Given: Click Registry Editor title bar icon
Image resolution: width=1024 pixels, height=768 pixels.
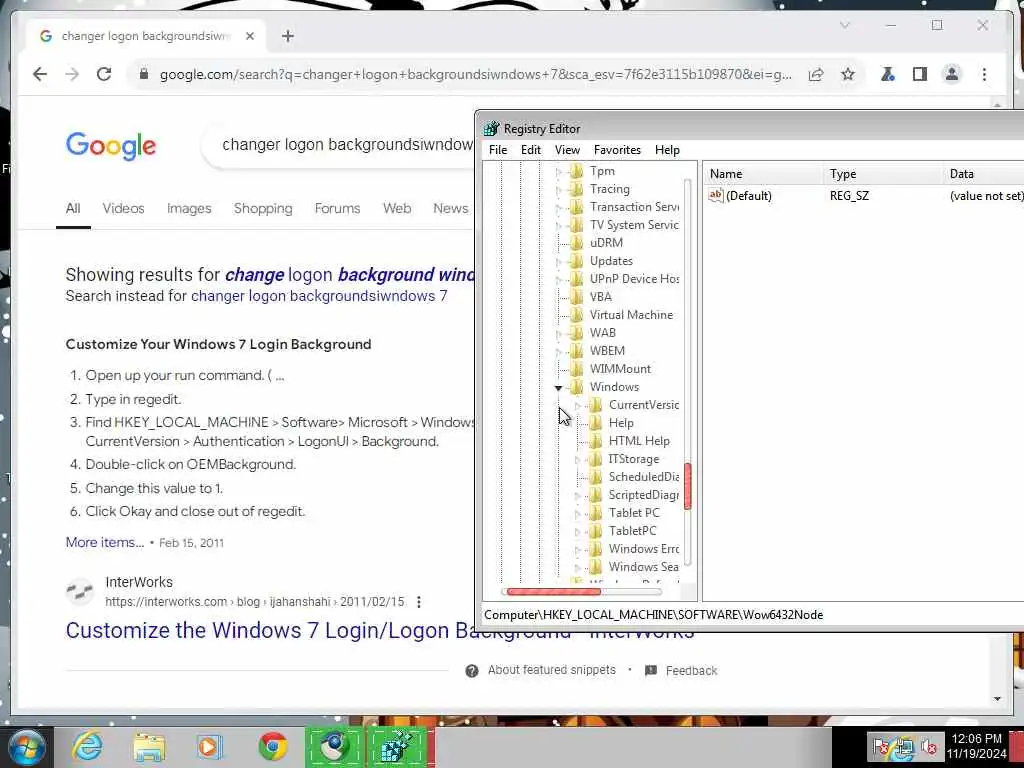Looking at the screenshot, I should [x=491, y=129].
